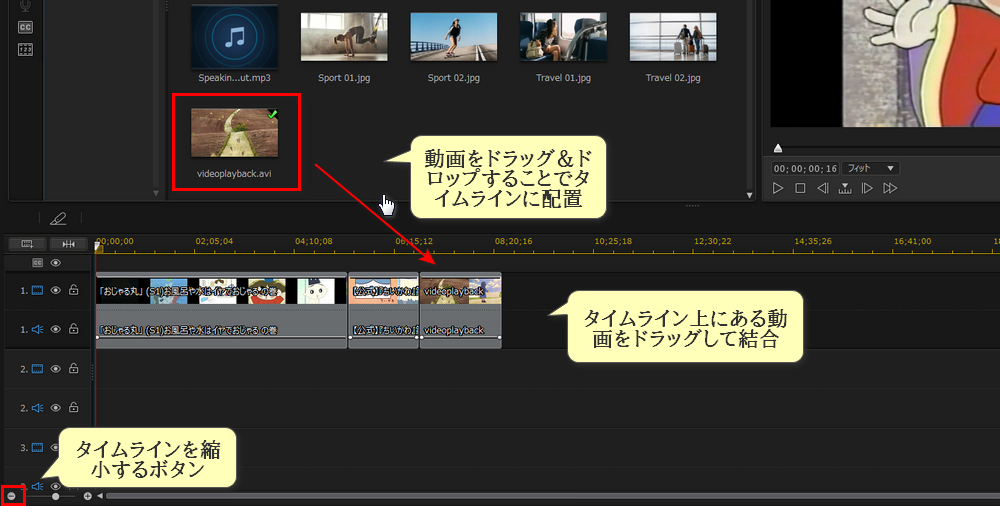Image resolution: width=1000 pixels, height=506 pixels.
Task: Click the fast forward button
Action: 890,188
